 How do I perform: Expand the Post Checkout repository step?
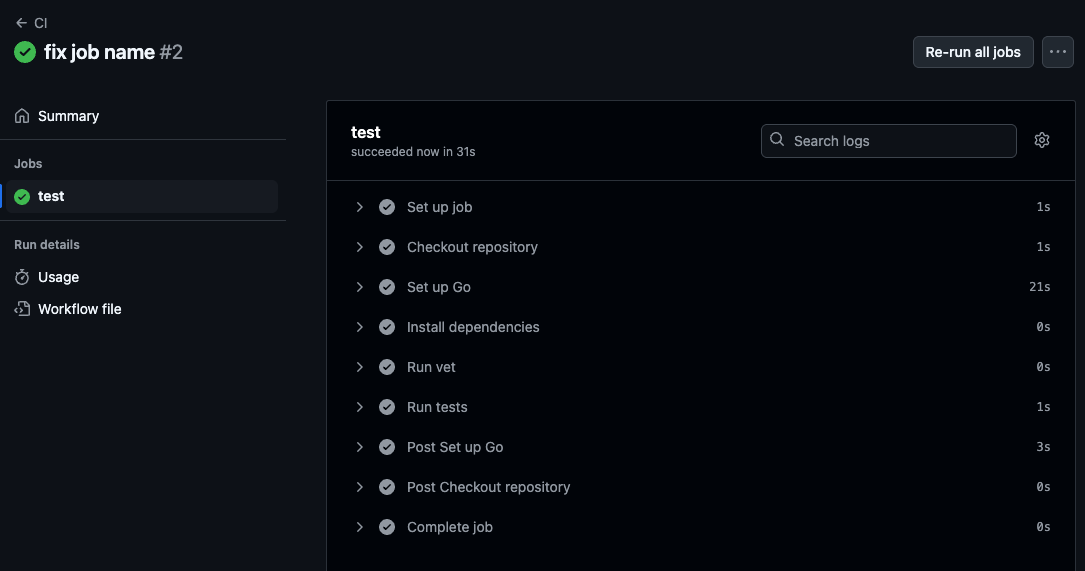tap(360, 487)
